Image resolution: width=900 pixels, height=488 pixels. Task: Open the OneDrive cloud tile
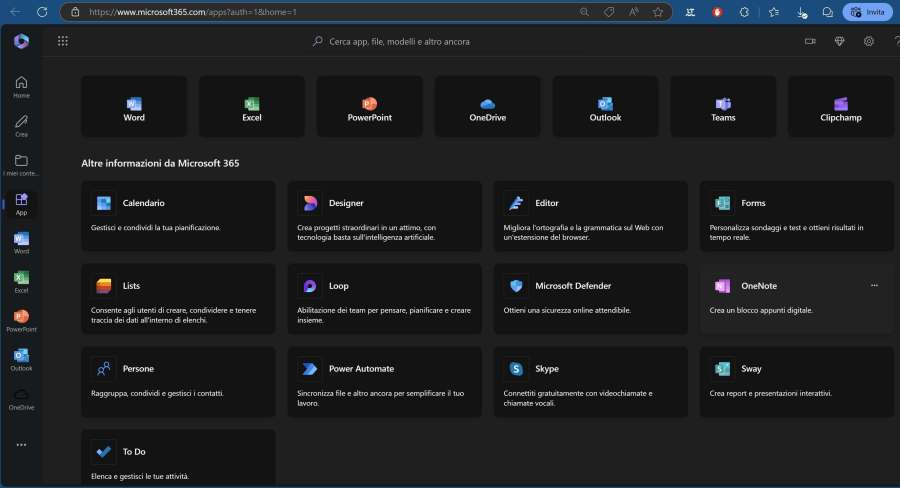point(487,107)
